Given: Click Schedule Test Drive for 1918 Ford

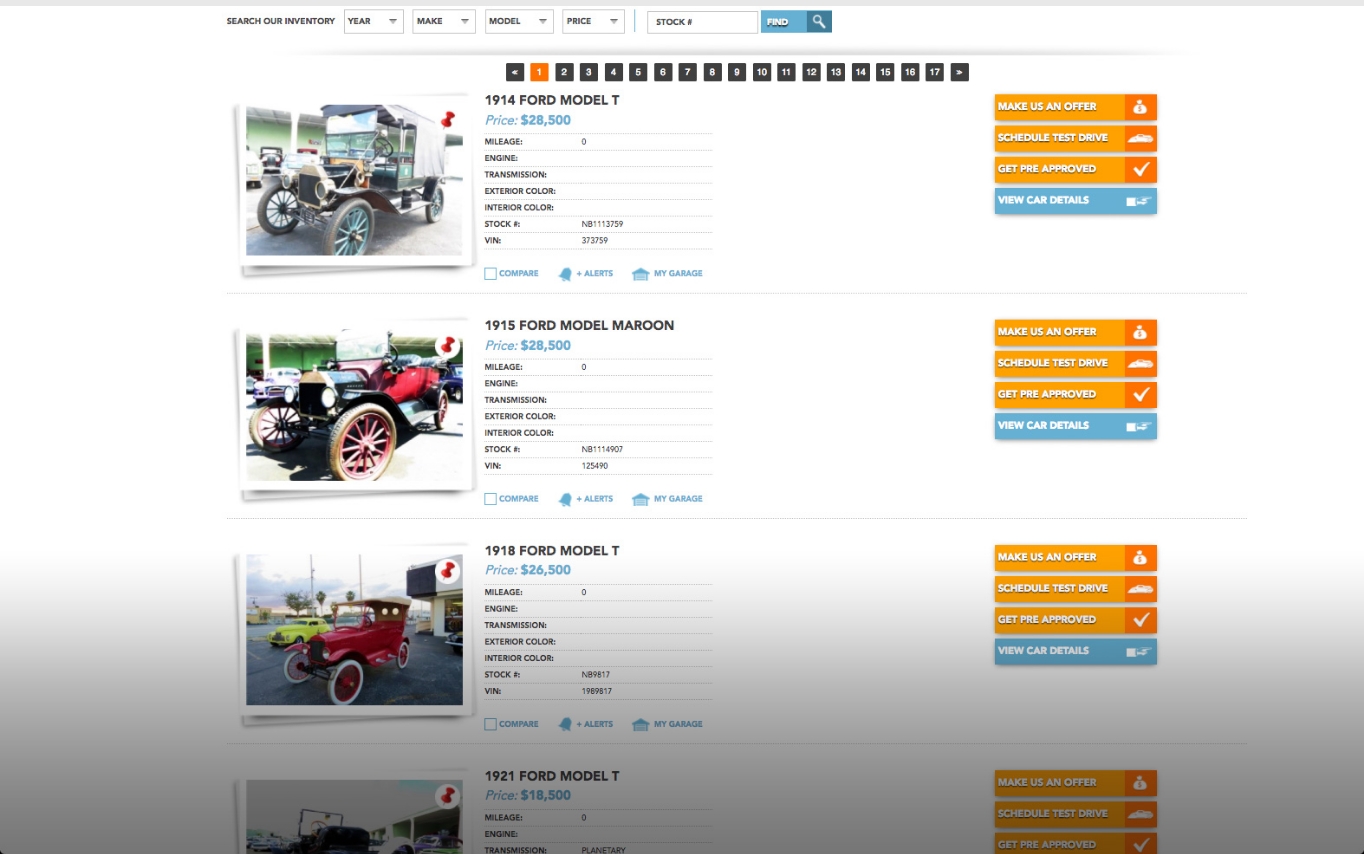Looking at the screenshot, I should click(1075, 588).
